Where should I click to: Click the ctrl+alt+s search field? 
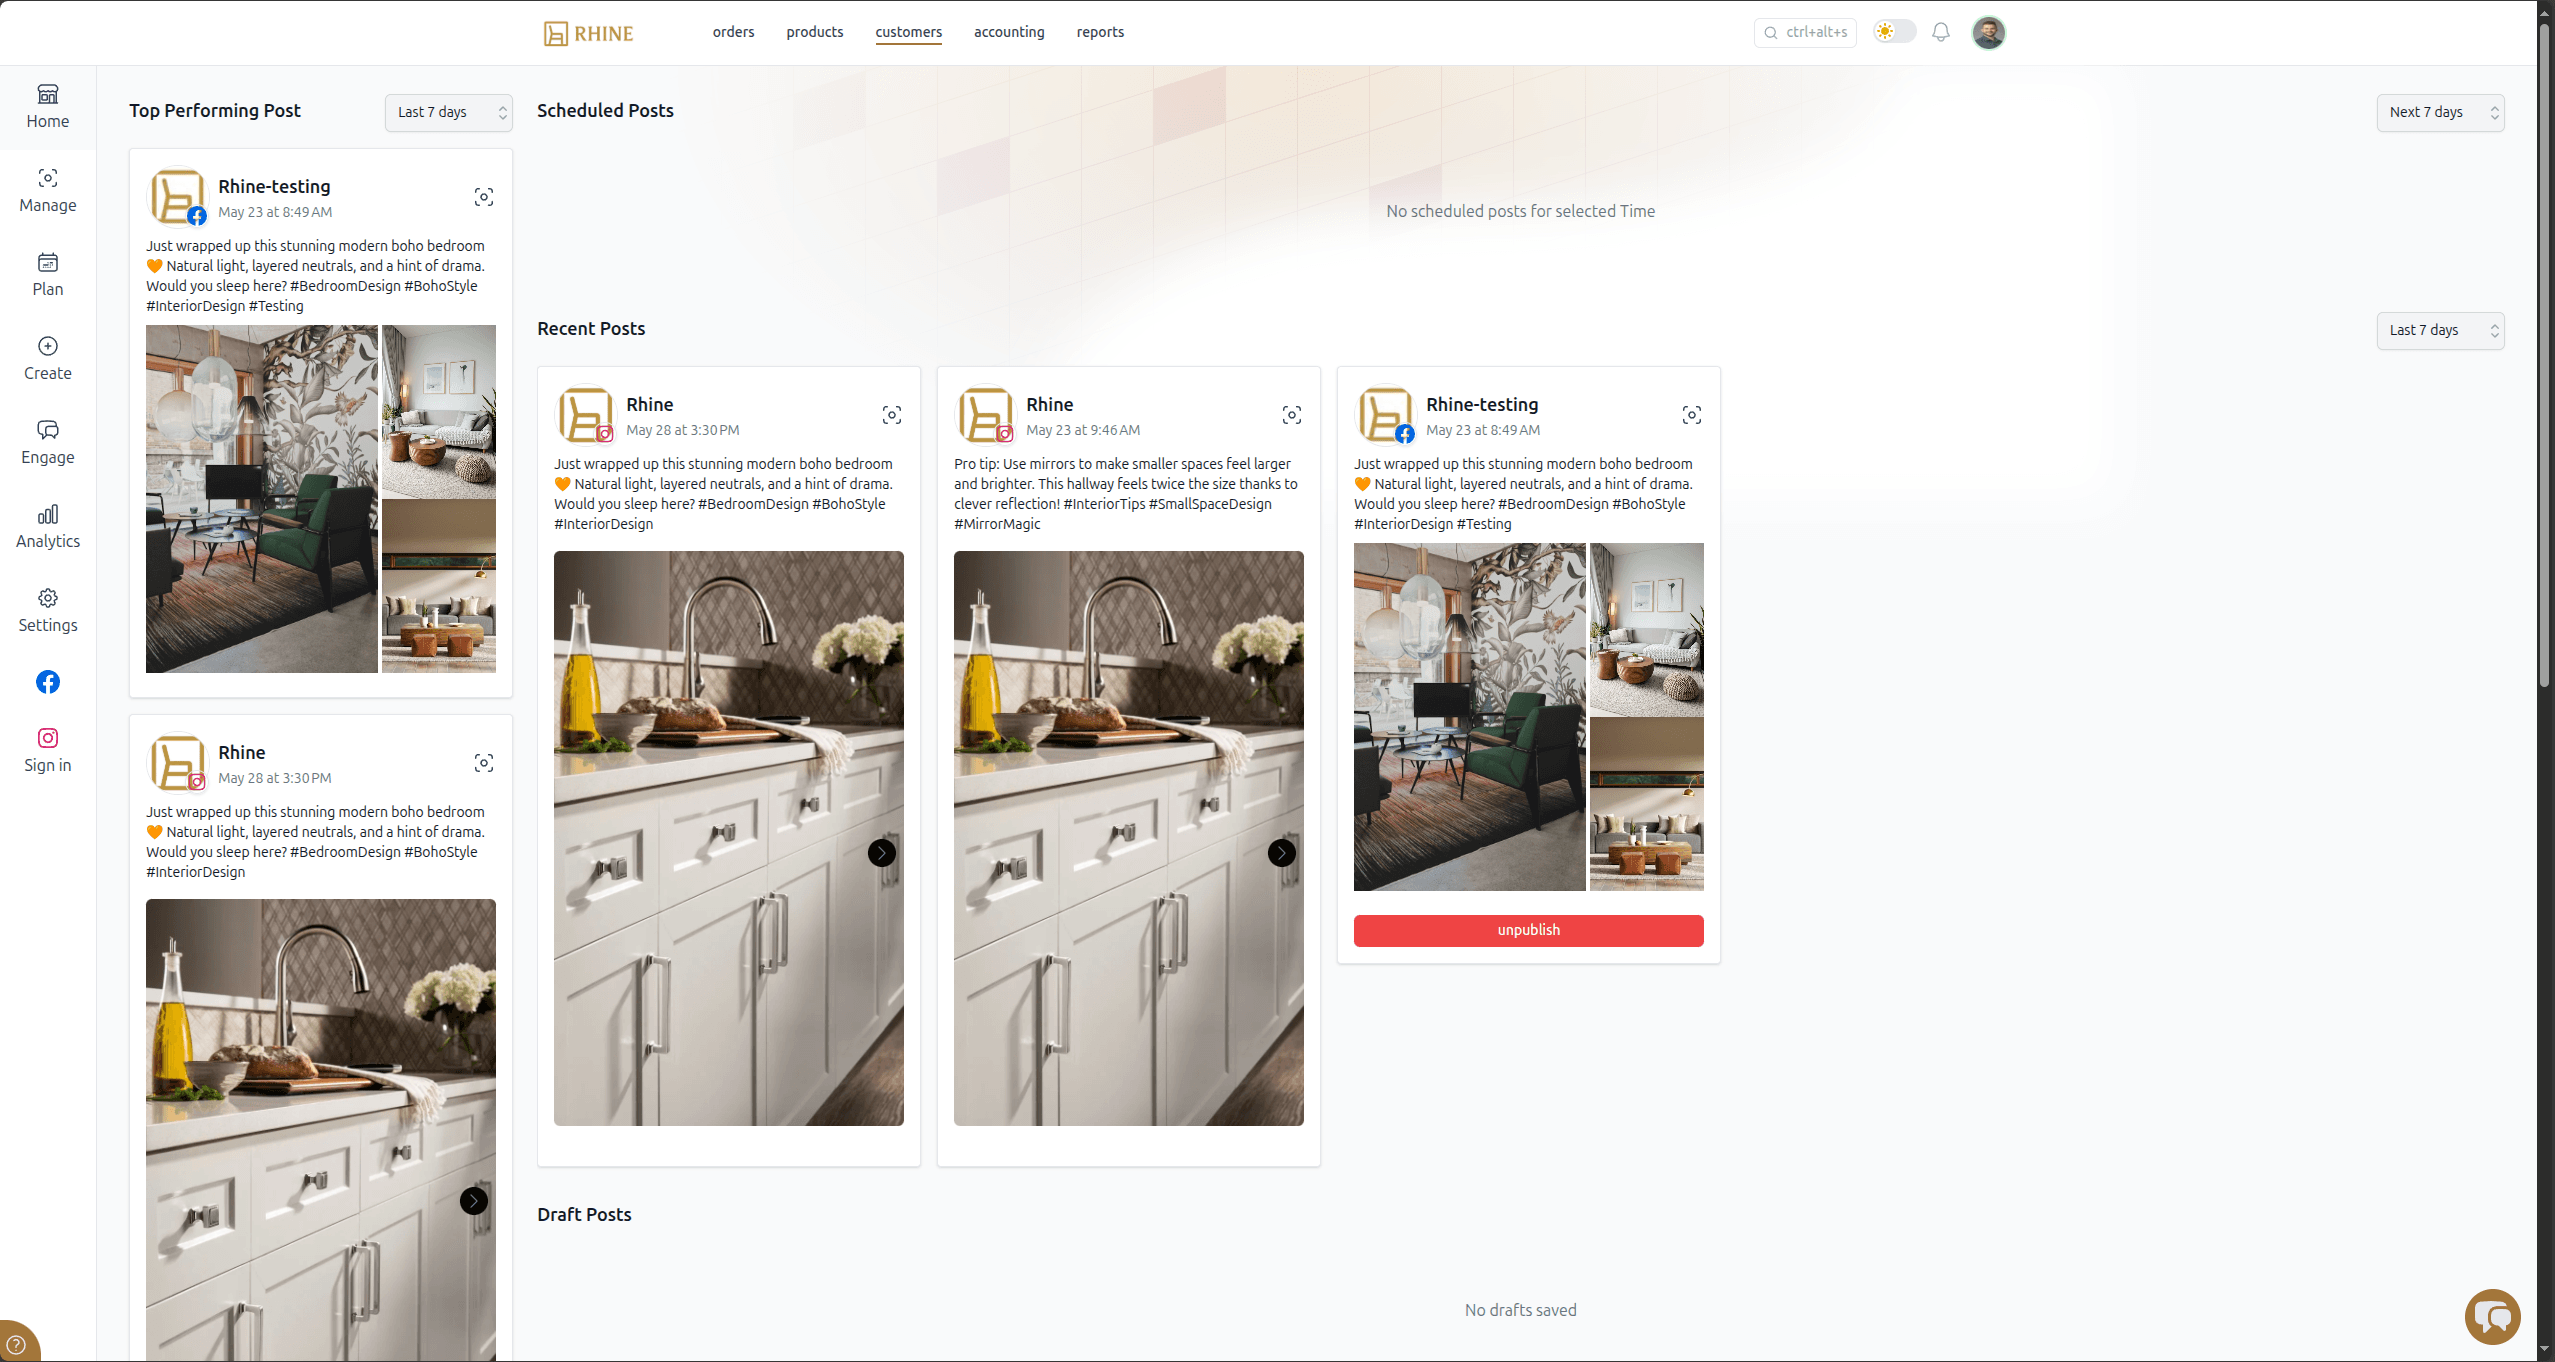coord(1804,32)
